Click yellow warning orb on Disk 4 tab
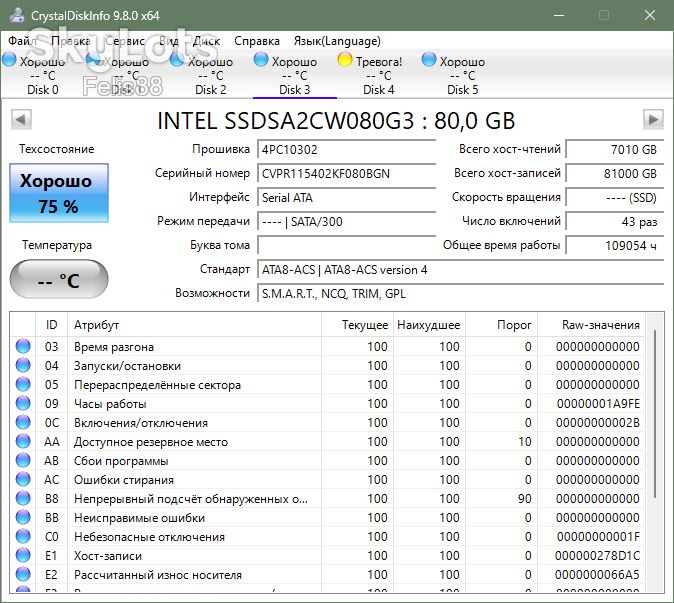Viewport: 674px width, 603px height. tap(345, 60)
